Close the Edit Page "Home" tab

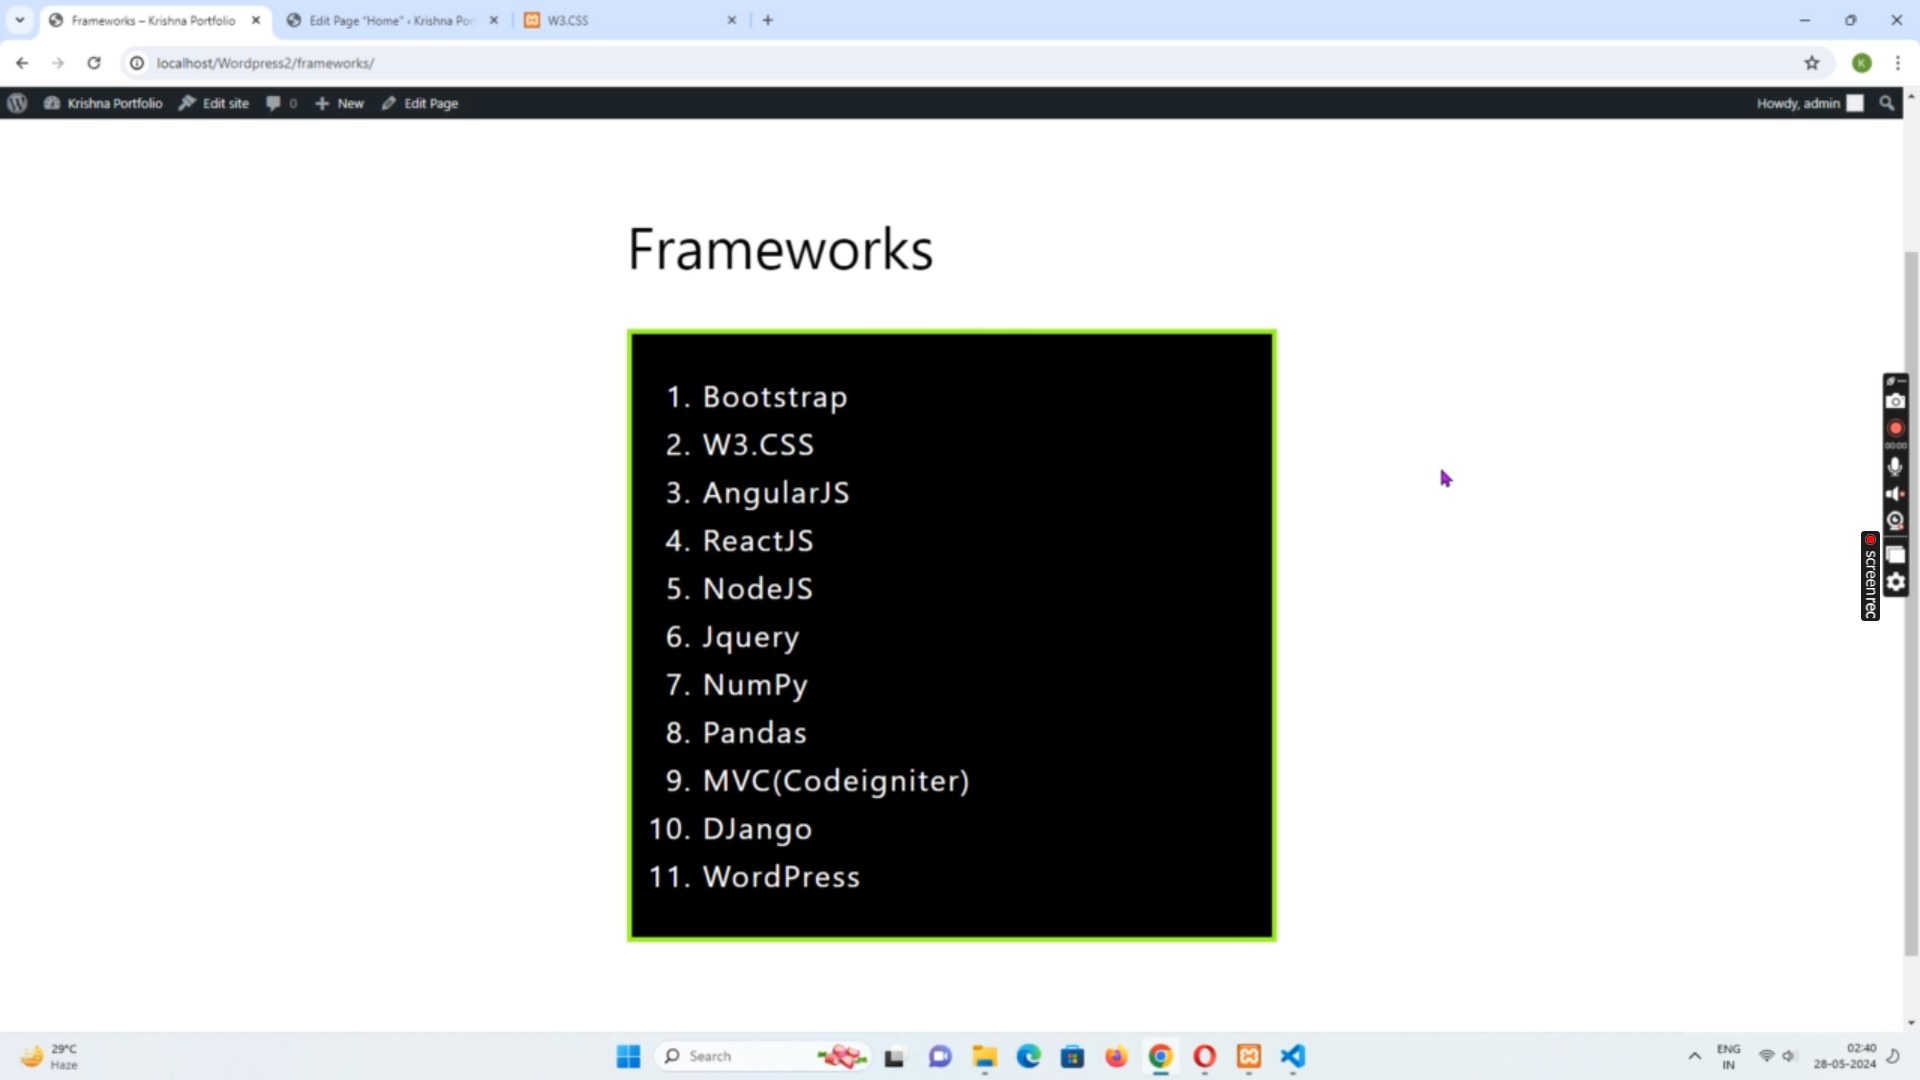[494, 20]
